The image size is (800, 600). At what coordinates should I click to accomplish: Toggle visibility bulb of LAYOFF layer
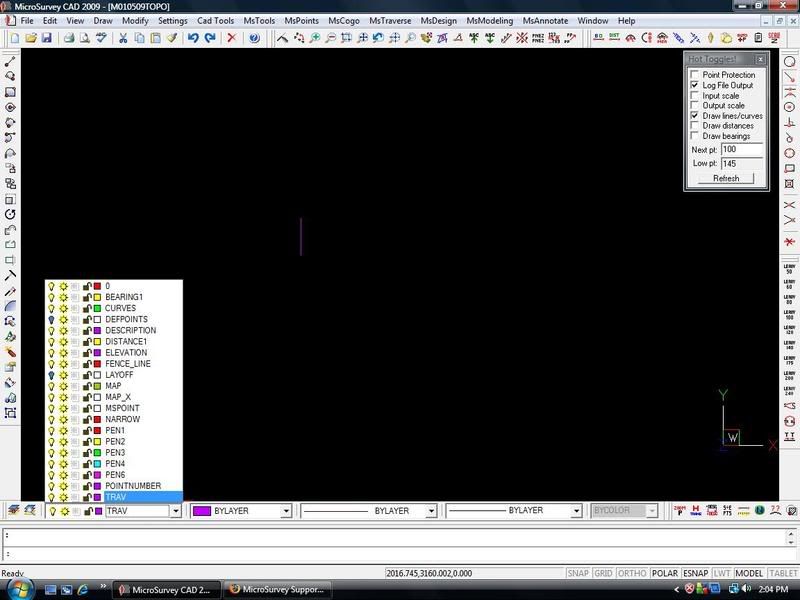tap(51, 375)
